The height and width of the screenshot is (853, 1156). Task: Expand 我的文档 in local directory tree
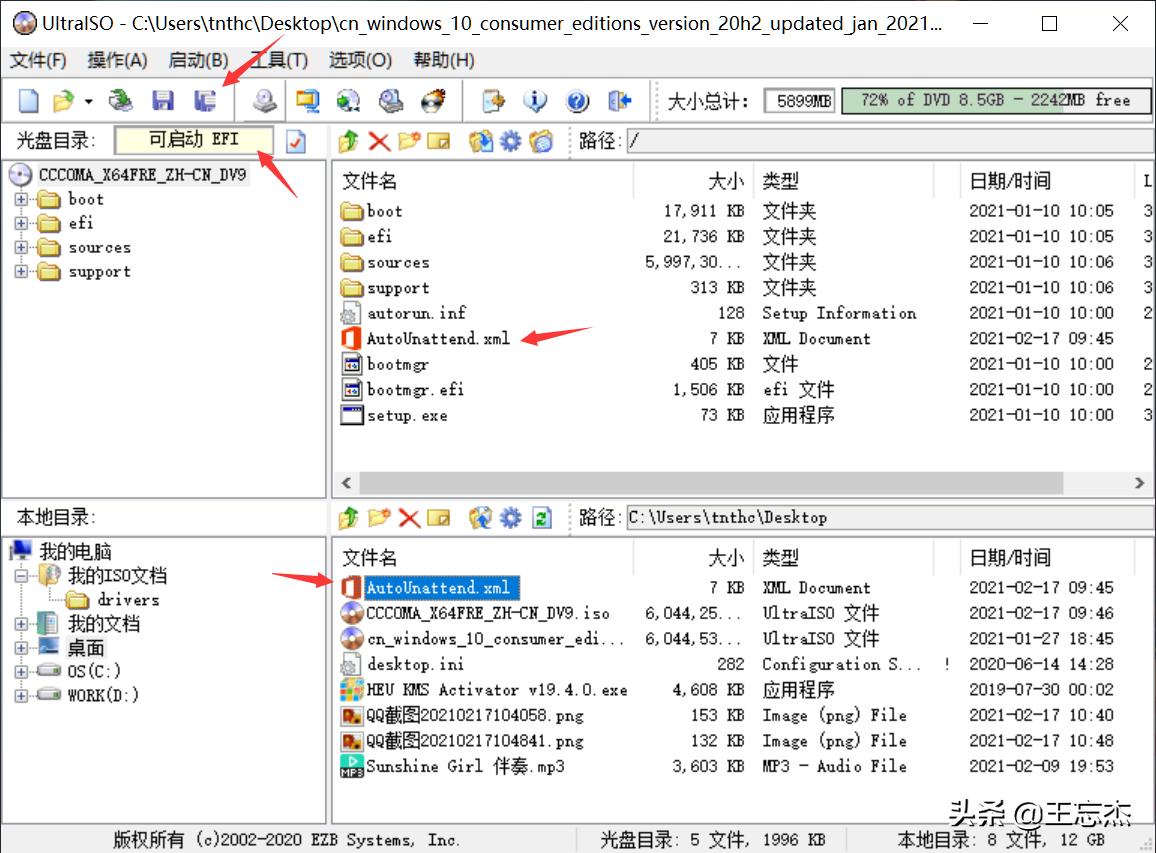click(19, 623)
